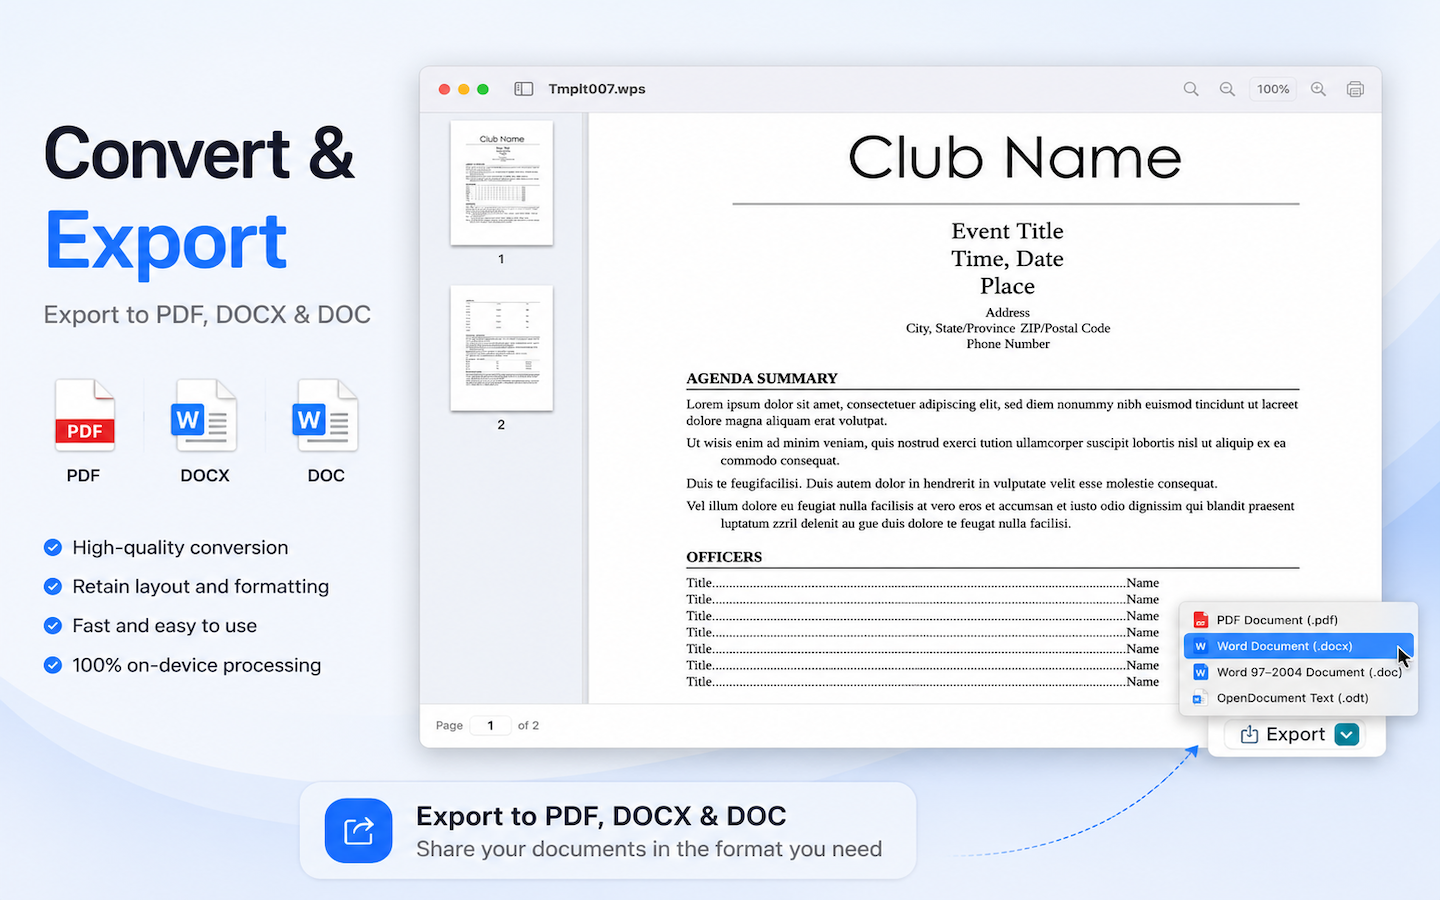Click the 'of 2' page count

click(528, 725)
